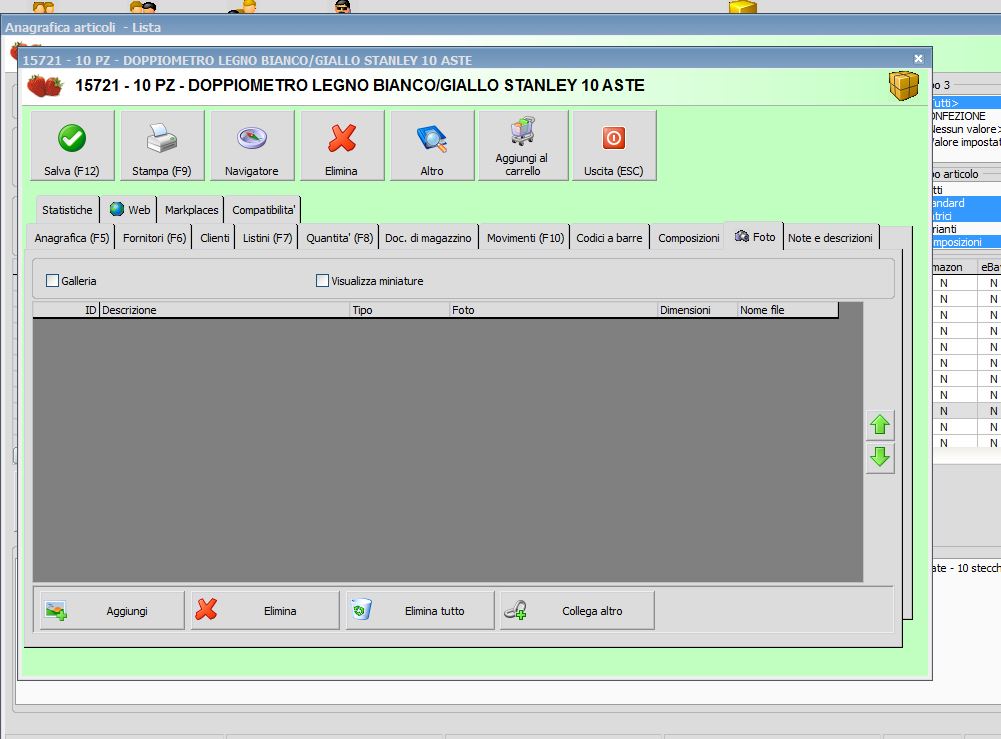Screen dimensions: 1001x739
Task: Switch to Compatibilita' tab
Action: click(263, 210)
